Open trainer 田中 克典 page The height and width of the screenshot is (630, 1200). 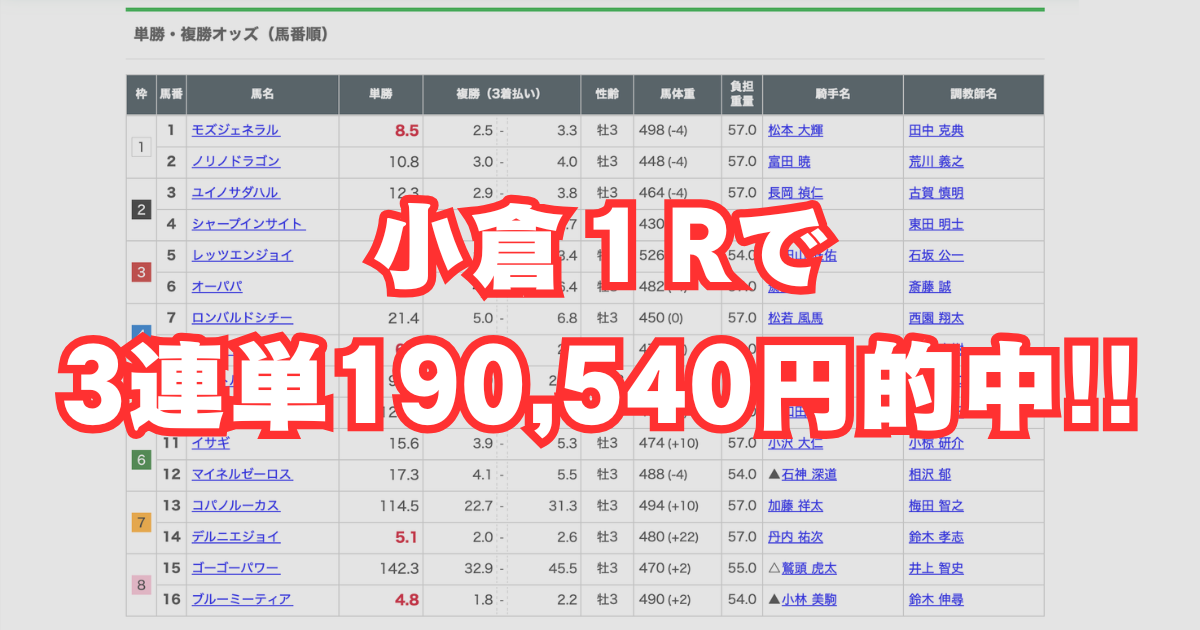point(937,130)
